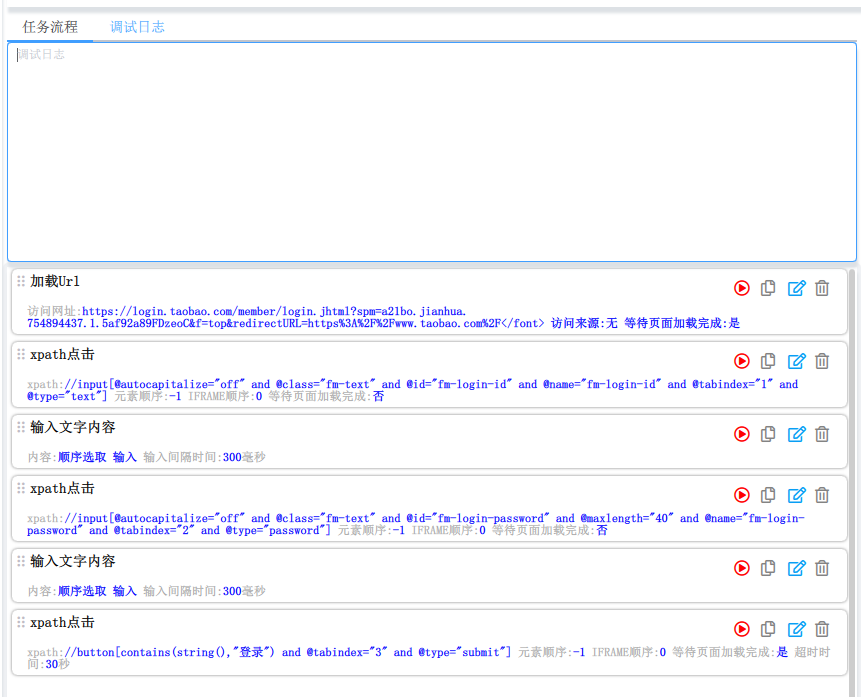Copy the 登录 button xpath点击 step
This screenshot has height=697, width=861.
[x=768, y=629]
